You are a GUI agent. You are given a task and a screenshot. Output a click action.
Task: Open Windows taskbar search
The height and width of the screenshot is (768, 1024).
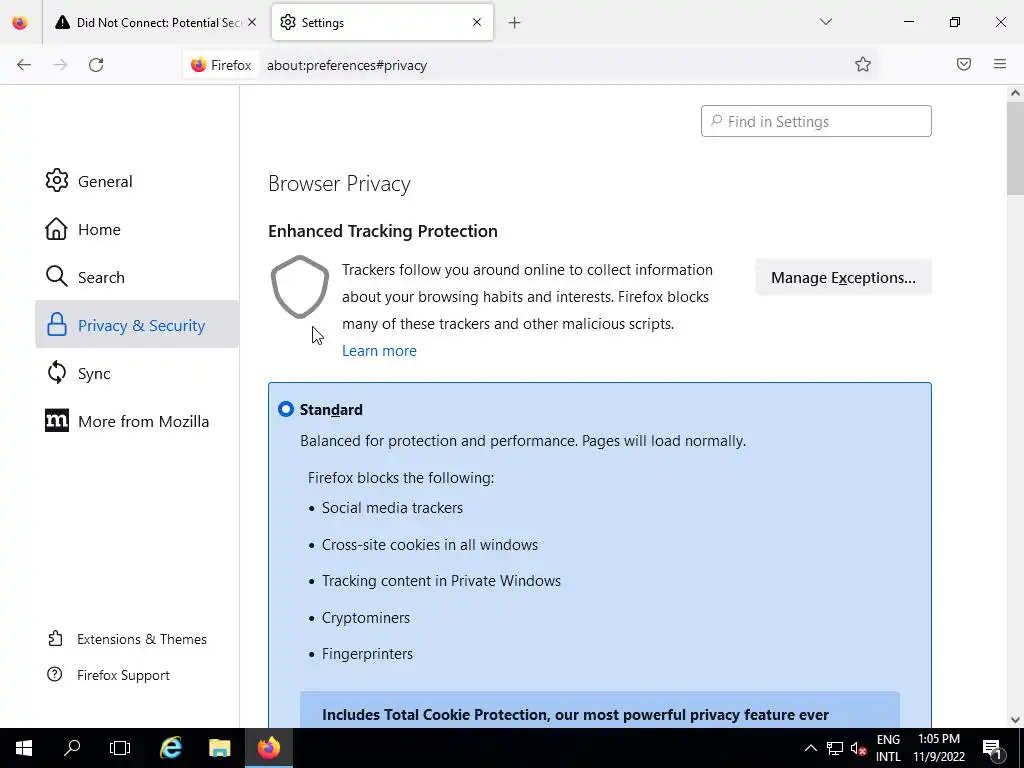pos(72,748)
